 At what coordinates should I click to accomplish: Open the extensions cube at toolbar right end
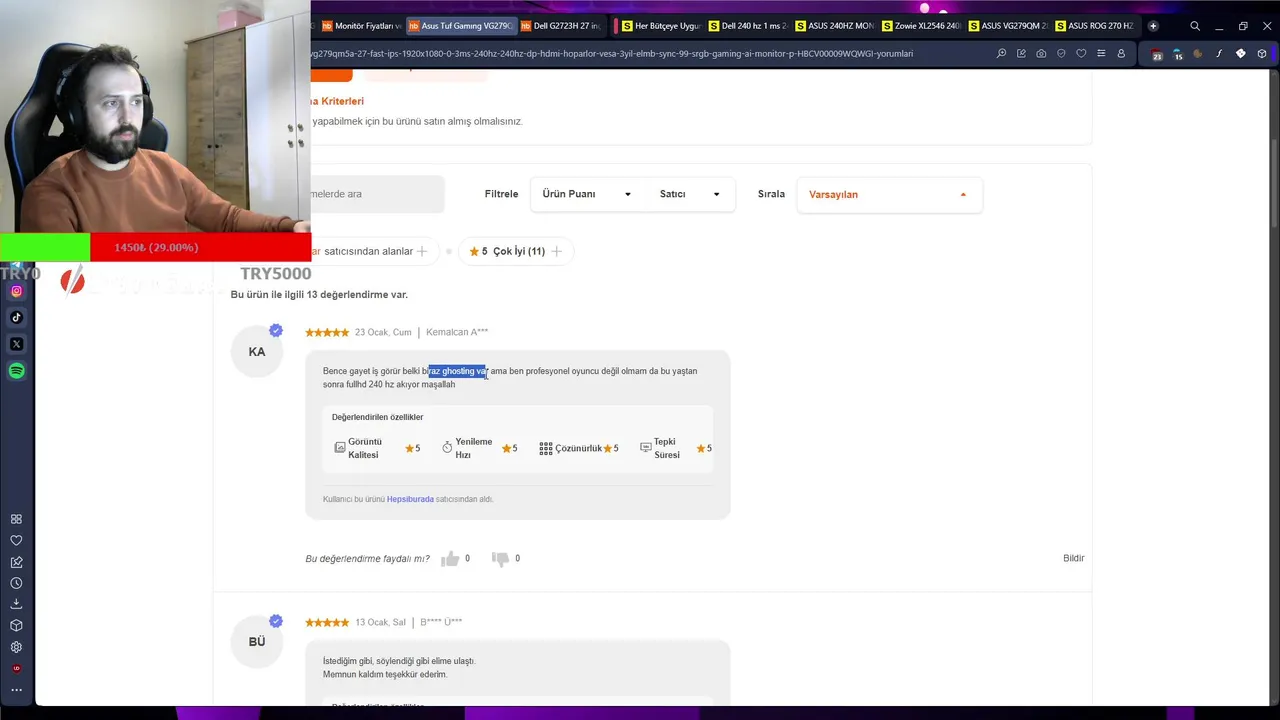1262,54
